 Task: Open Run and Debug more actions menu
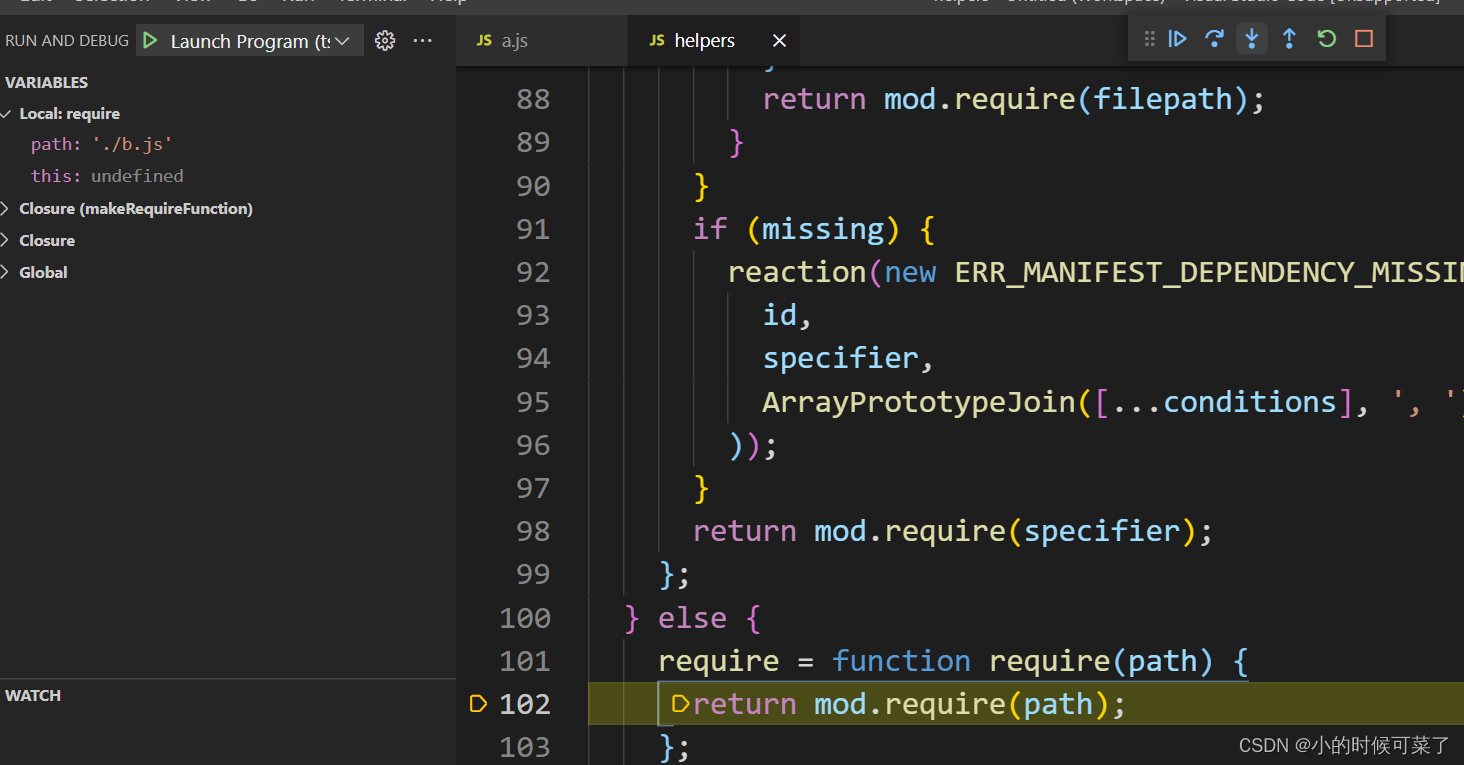[x=423, y=41]
